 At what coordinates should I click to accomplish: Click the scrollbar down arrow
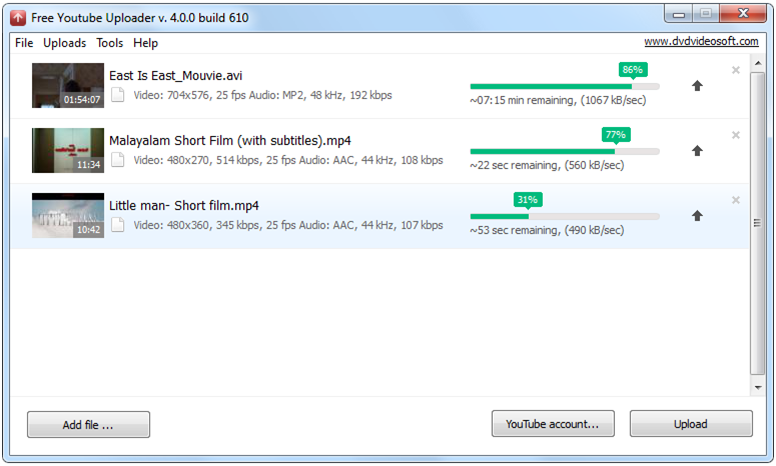[758, 387]
